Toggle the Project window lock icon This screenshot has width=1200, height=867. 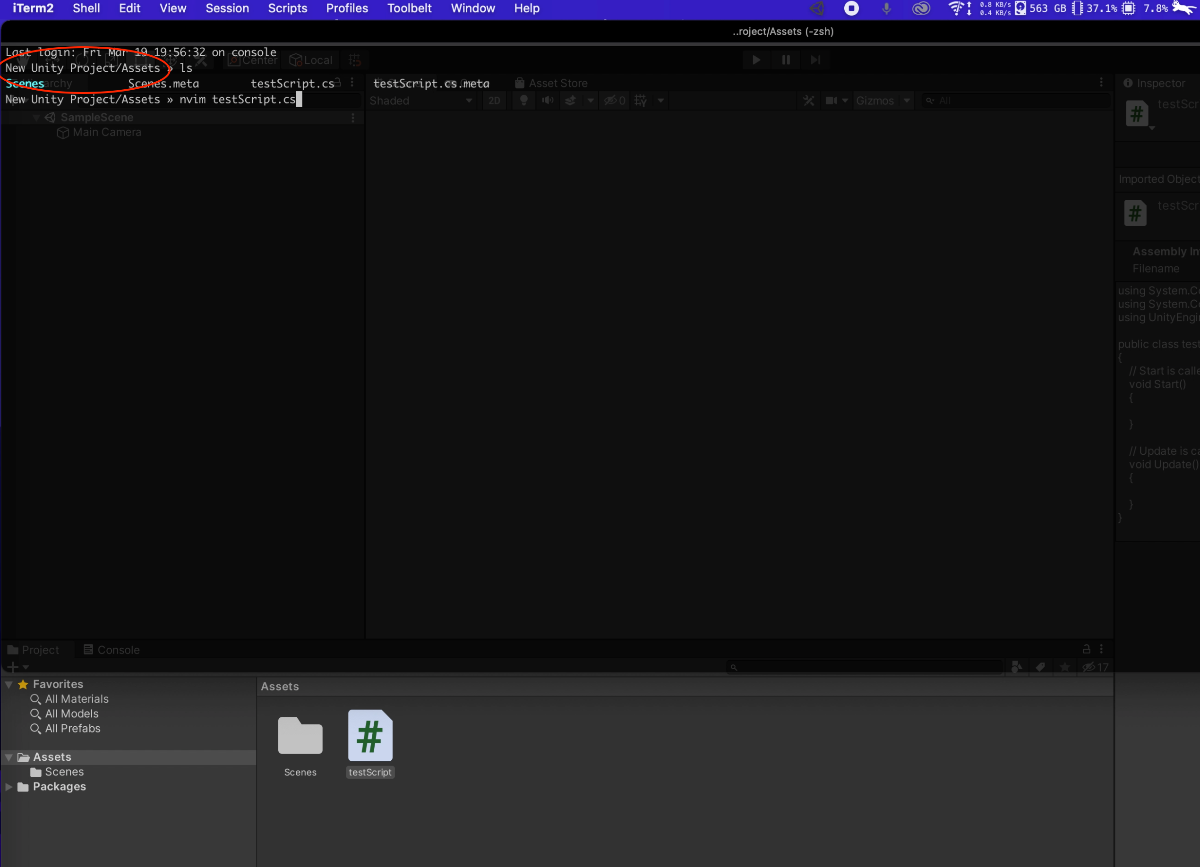(1086, 649)
